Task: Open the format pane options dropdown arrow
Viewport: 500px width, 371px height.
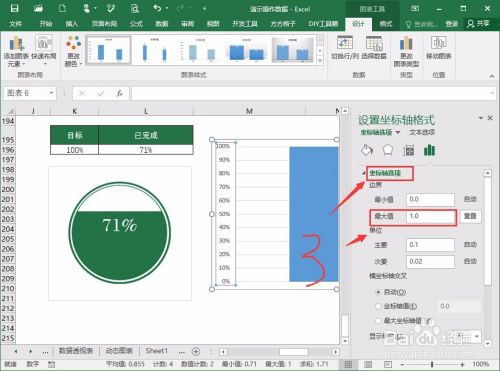Action: click(480, 118)
